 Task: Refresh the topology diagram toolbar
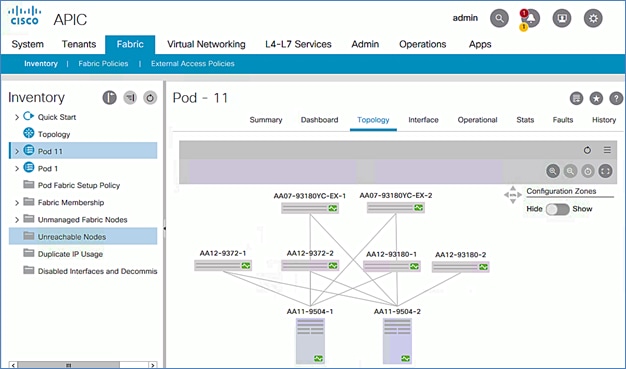[587, 150]
